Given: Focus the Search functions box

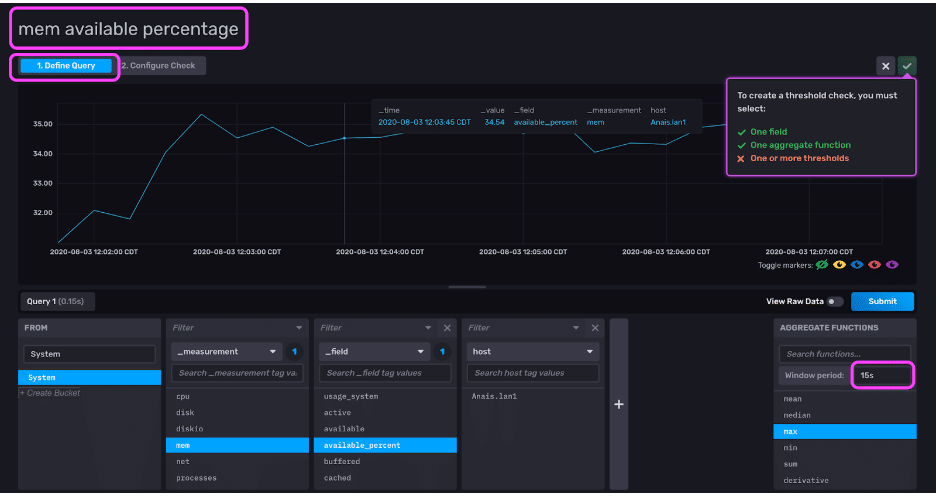Looking at the screenshot, I should [x=845, y=354].
